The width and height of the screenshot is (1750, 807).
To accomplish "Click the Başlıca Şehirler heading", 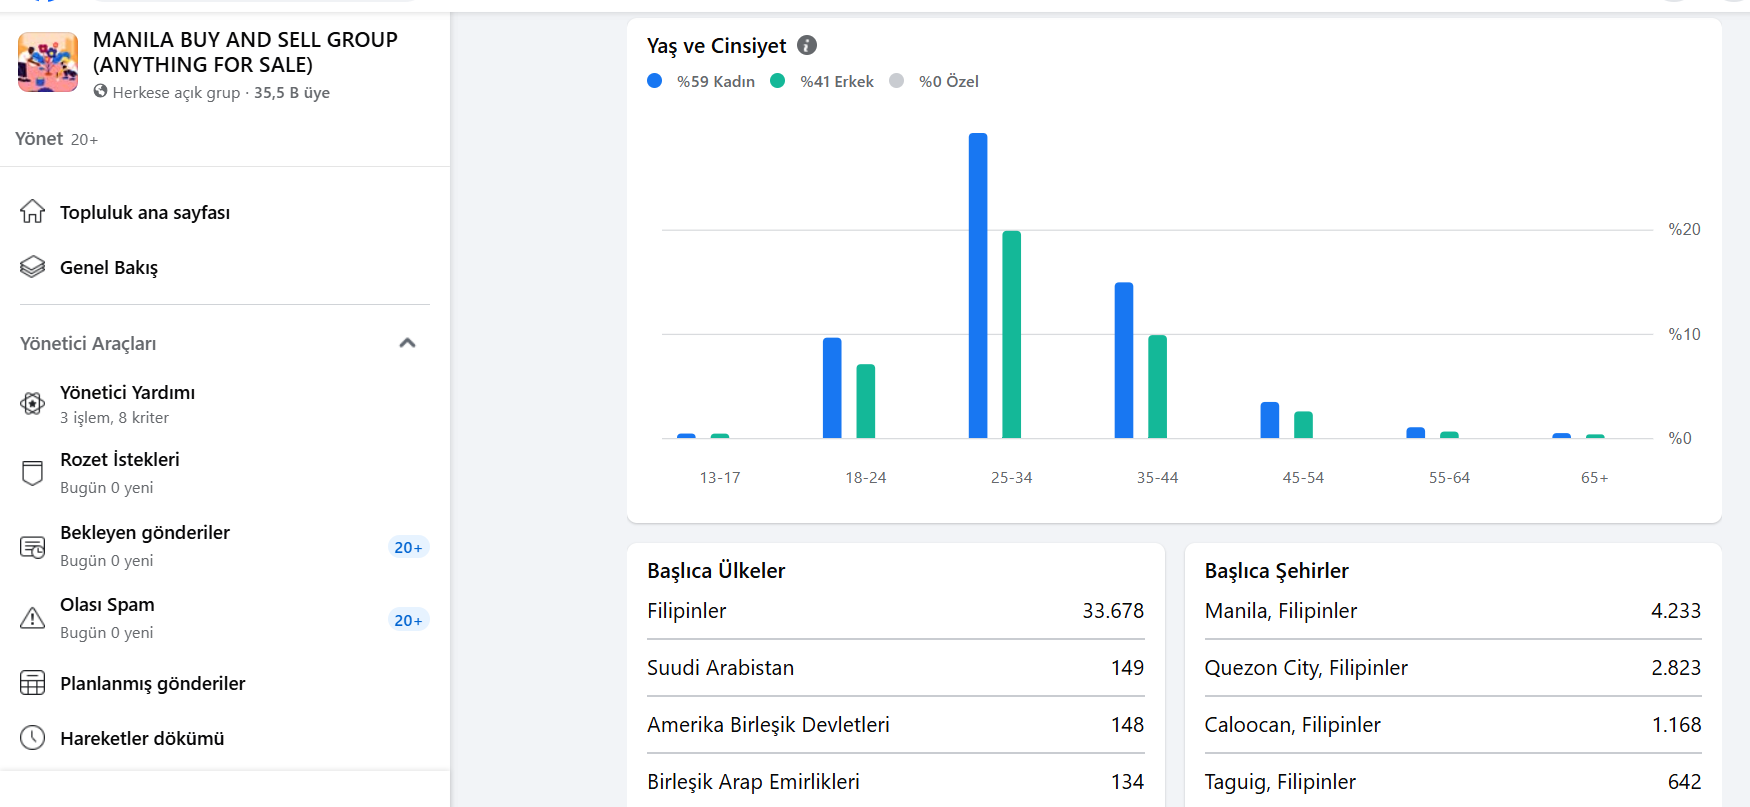I will click(x=1277, y=571).
